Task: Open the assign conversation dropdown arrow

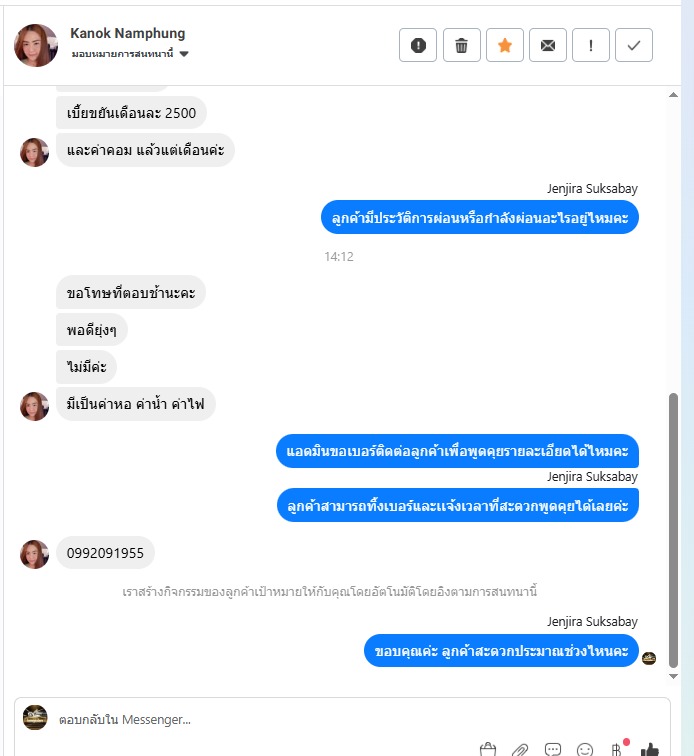Action: [x=184, y=54]
